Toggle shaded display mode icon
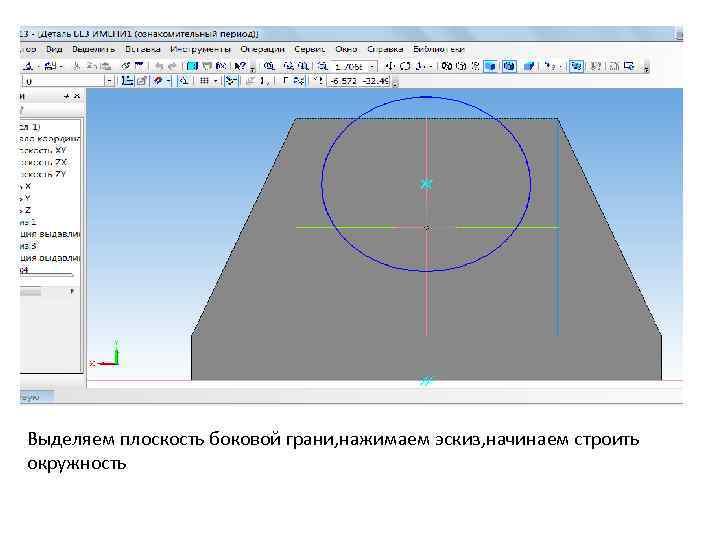The image size is (720, 540). pos(490,67)
